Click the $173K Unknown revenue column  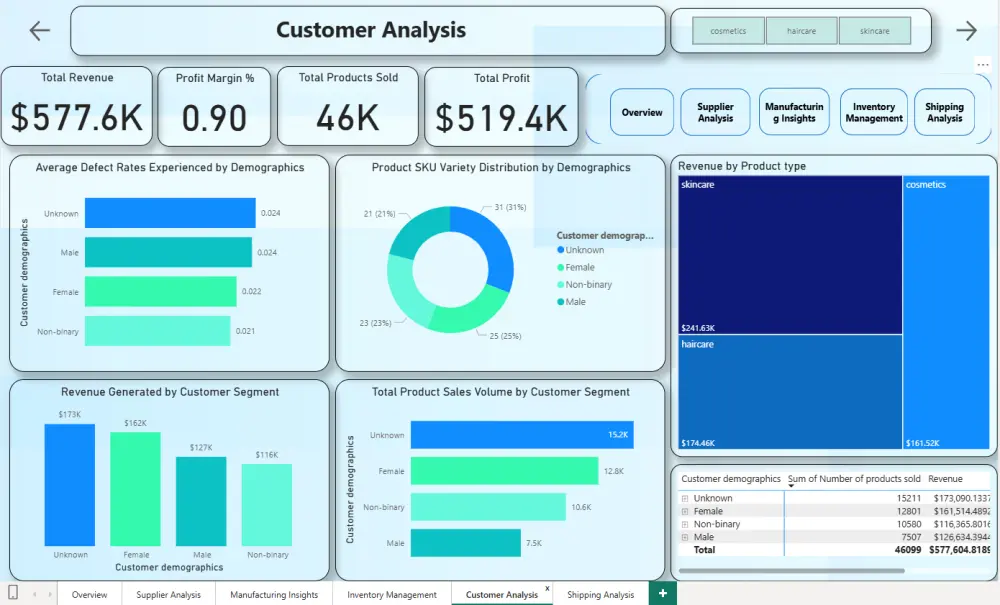click(70, 485)
